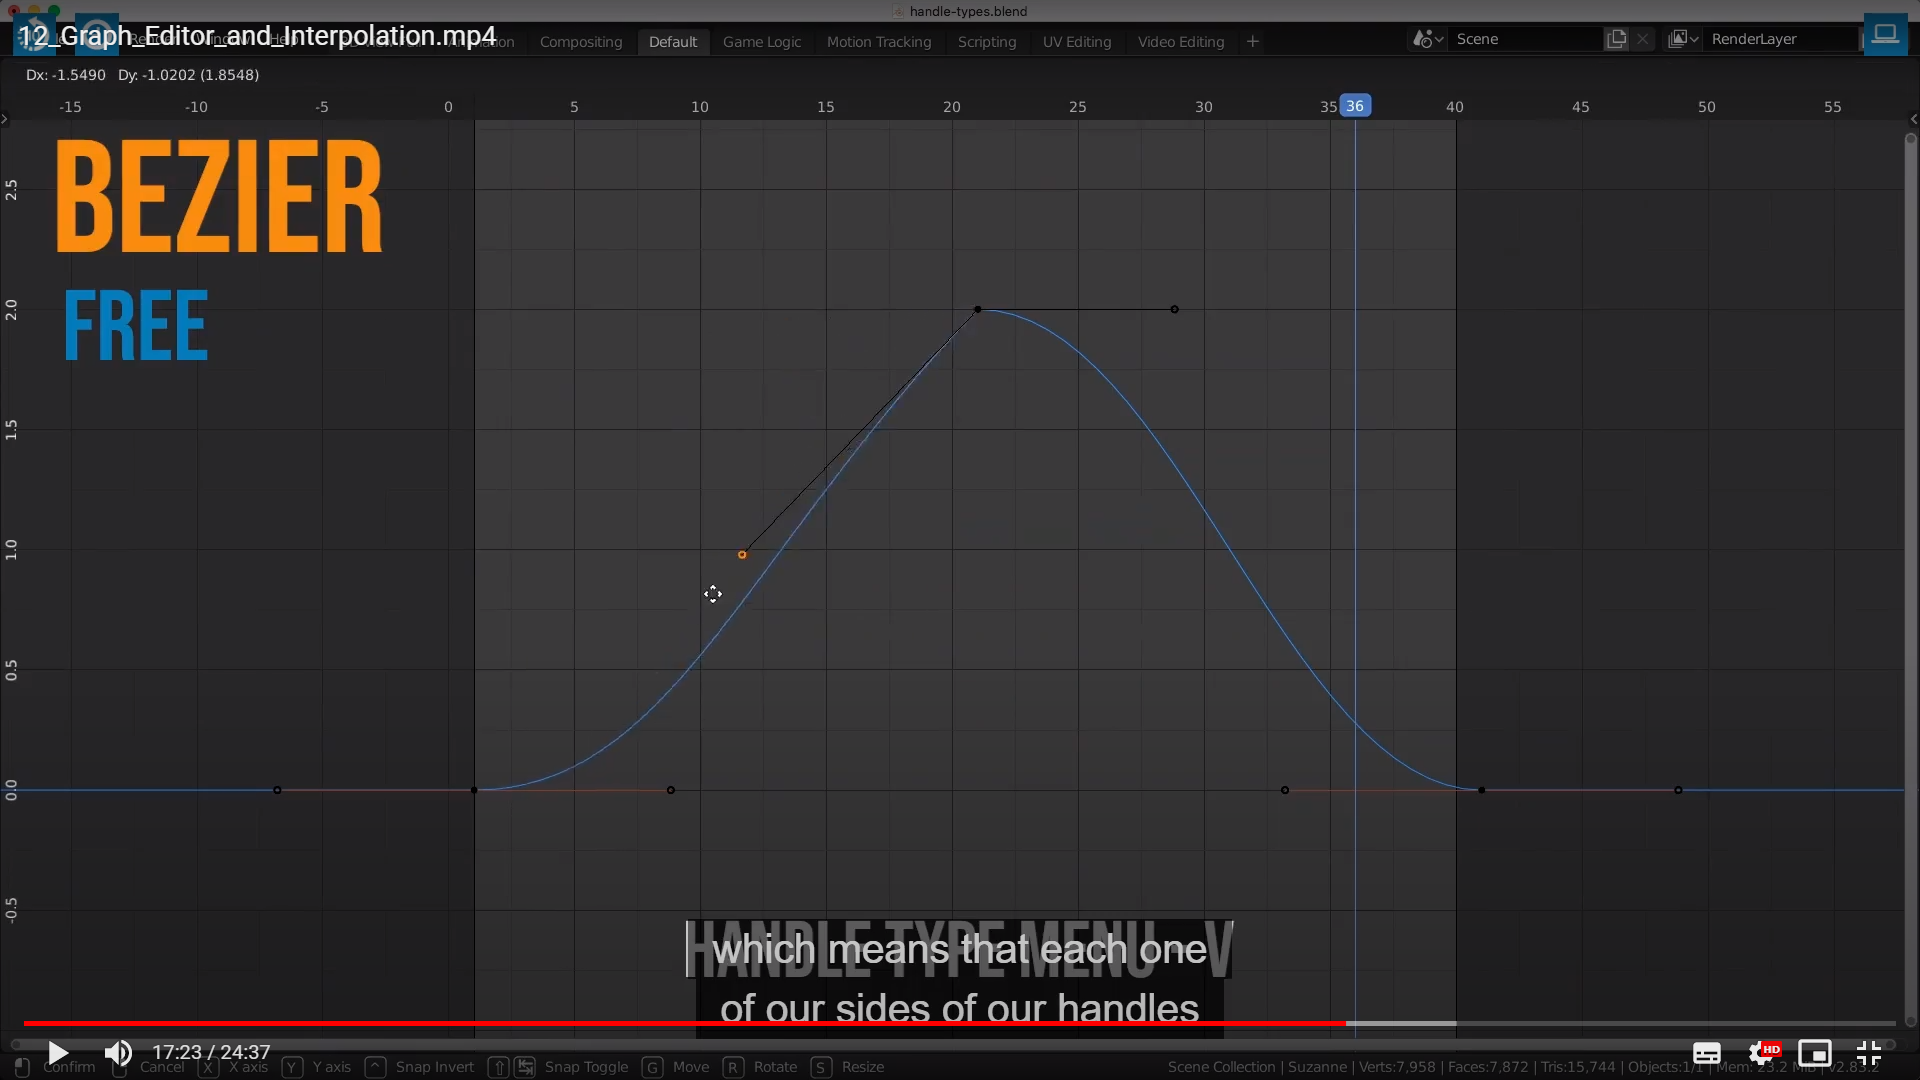1920x1080 pixels.
Task: Switch to the UV Editing workspace tab
Action: pos(1076,42)
